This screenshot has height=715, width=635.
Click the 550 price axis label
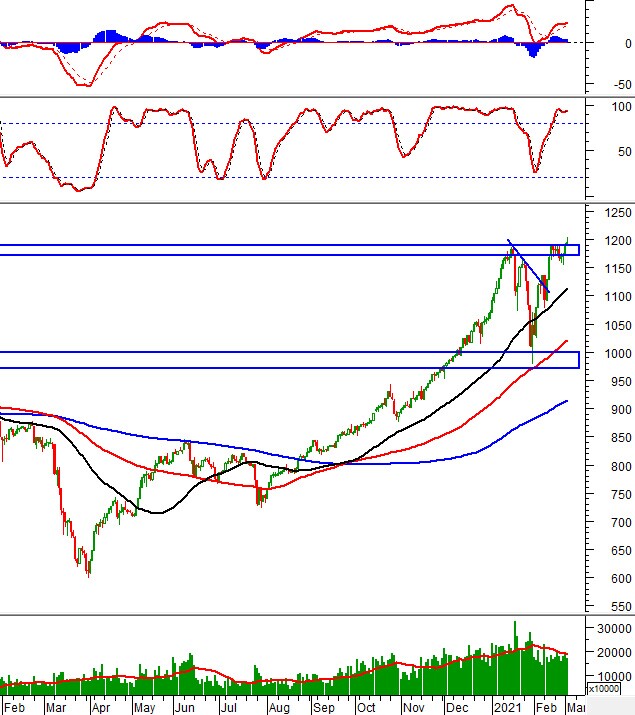[621, 607]
